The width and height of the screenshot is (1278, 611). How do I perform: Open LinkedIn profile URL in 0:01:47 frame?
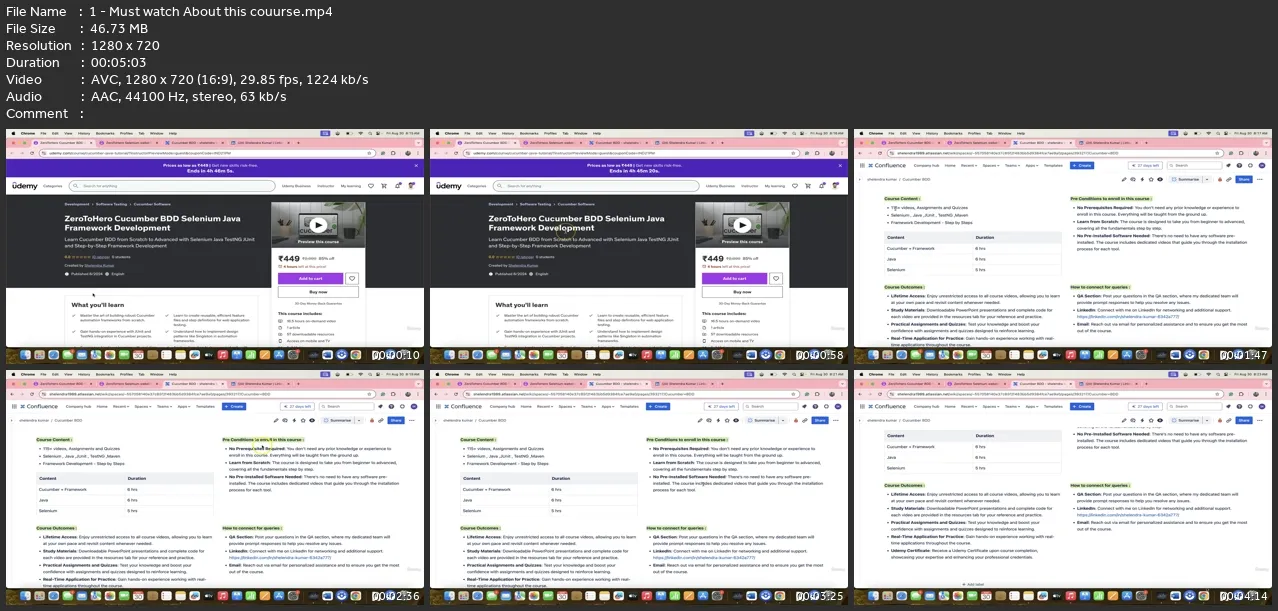1128,317
